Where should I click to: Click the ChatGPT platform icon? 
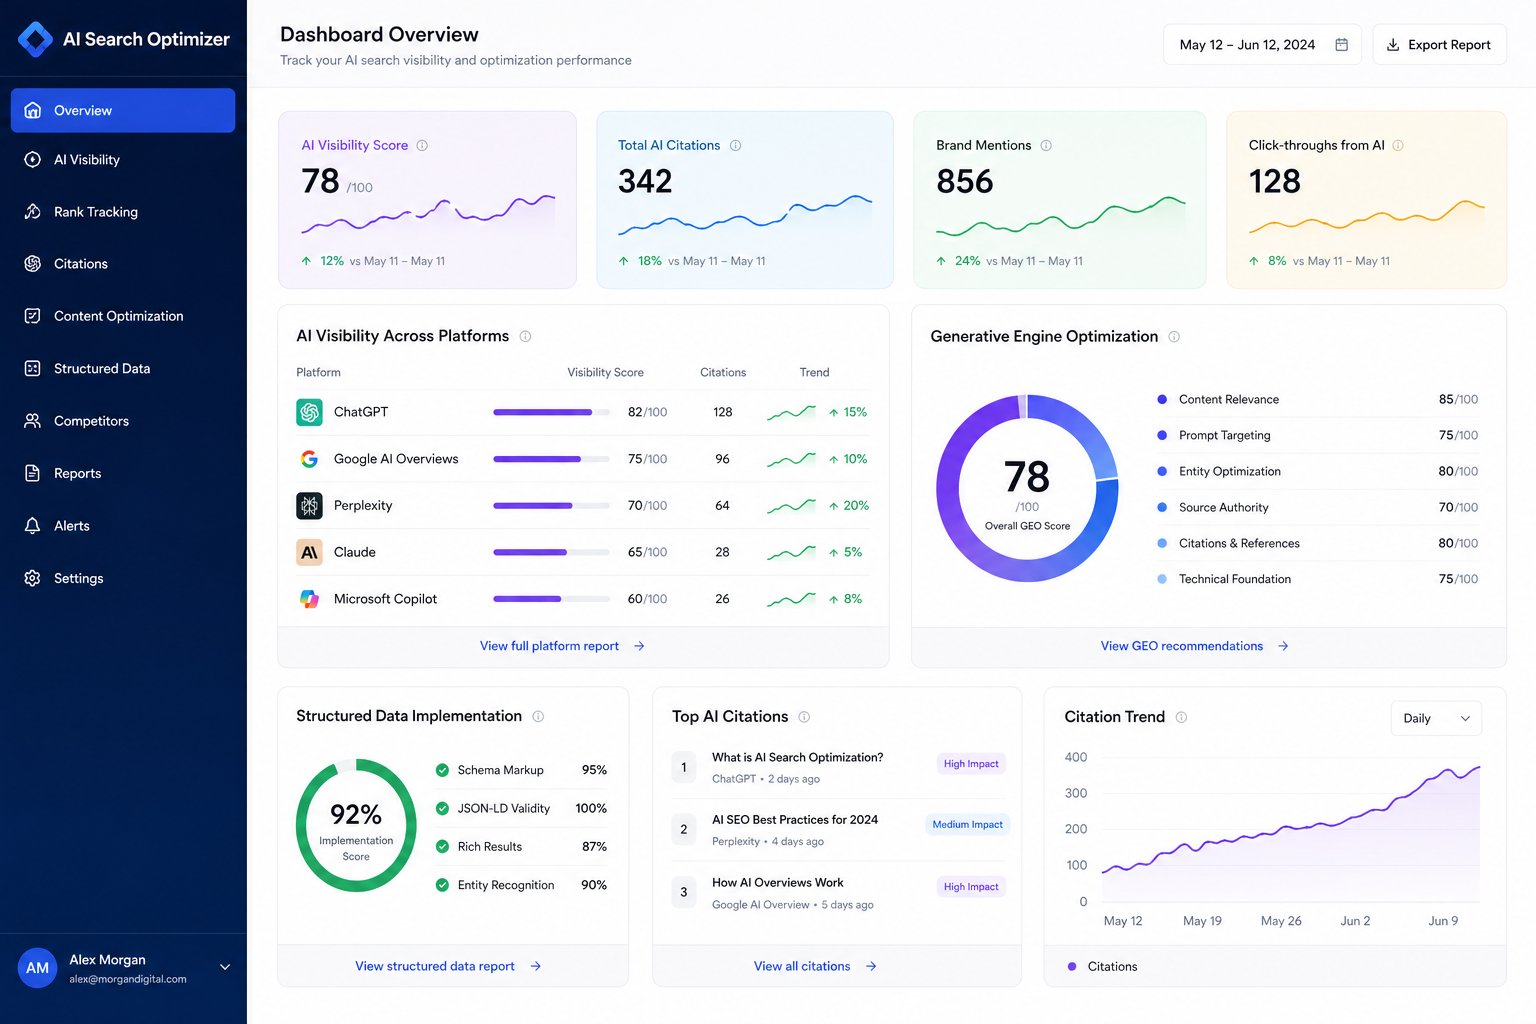[x=309, y=412]
